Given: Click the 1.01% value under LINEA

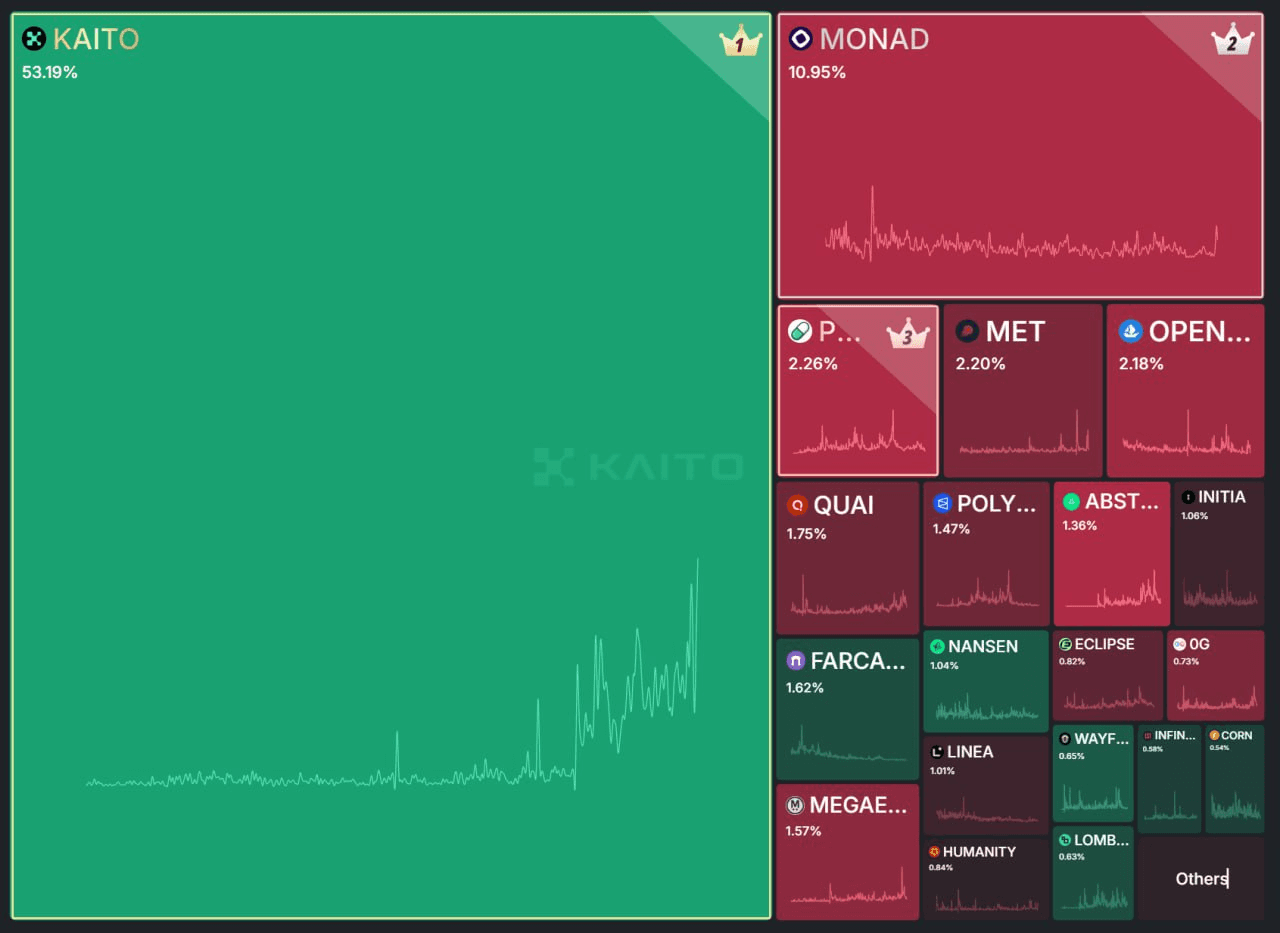Looking at the screenshot, I should [x=942, y=771].
